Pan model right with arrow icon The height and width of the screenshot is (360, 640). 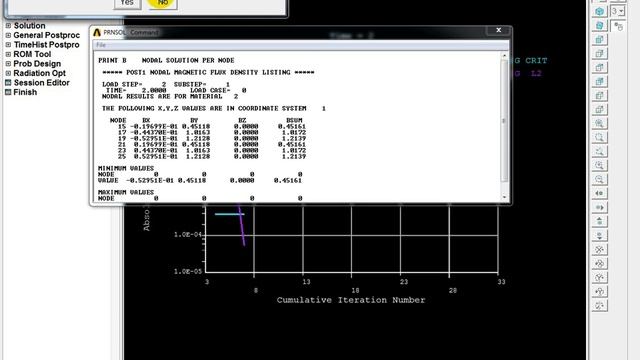click(x=599, y=207)
